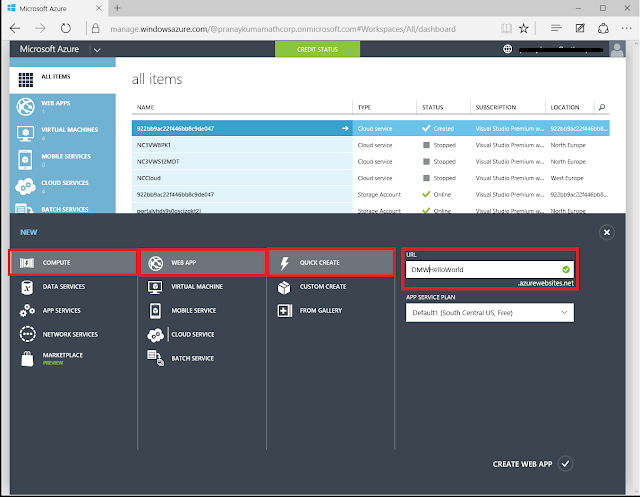Choose the Batch Service icon
This screenshot has height=497, width=640.
pos(156,358)
